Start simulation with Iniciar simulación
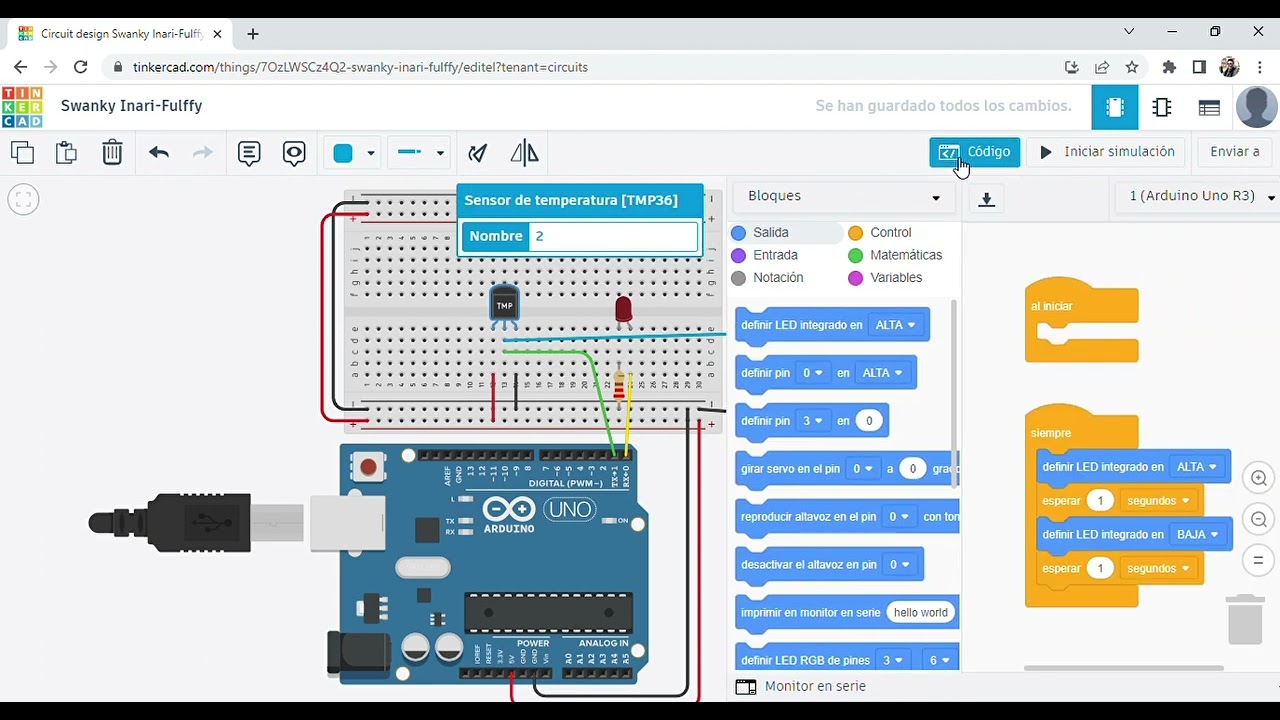Viewport: 1280px width, 720px height. click(1106, 152)
